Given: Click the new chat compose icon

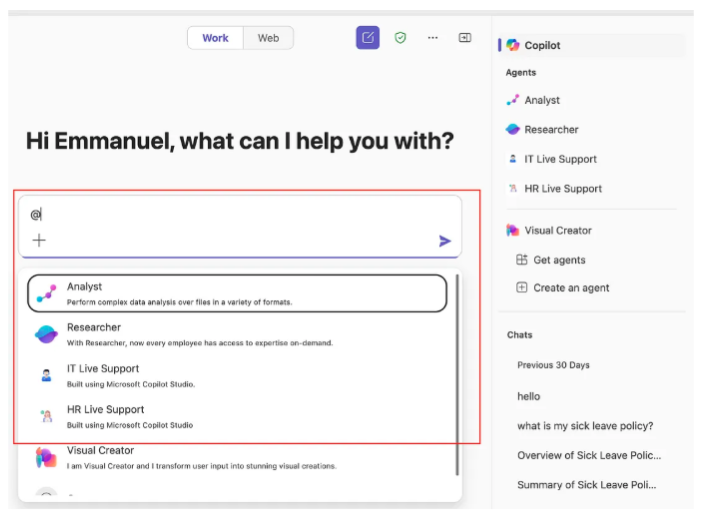Looking at the screenshot, I should click(x=367, y=38).
